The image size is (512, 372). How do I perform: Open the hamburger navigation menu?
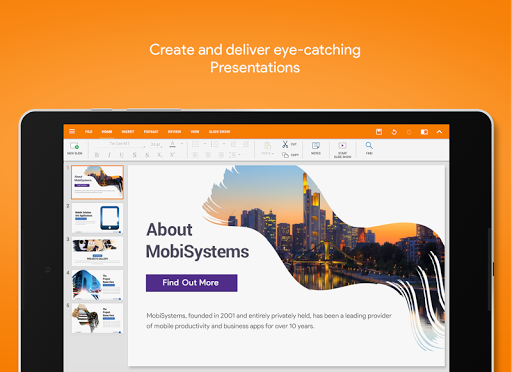pyautogui.click(x=72, y=131)
